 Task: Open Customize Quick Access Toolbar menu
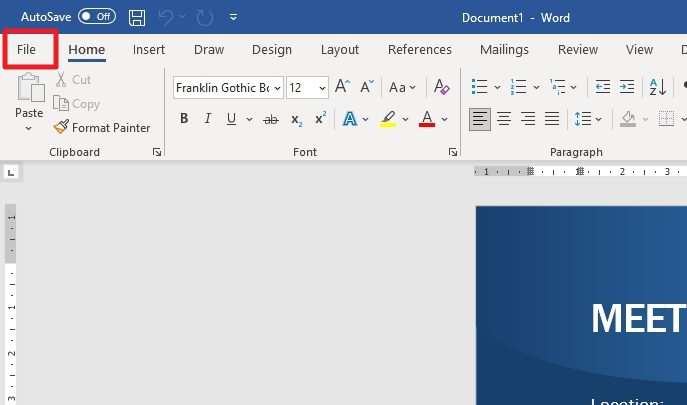click(234, 17)
